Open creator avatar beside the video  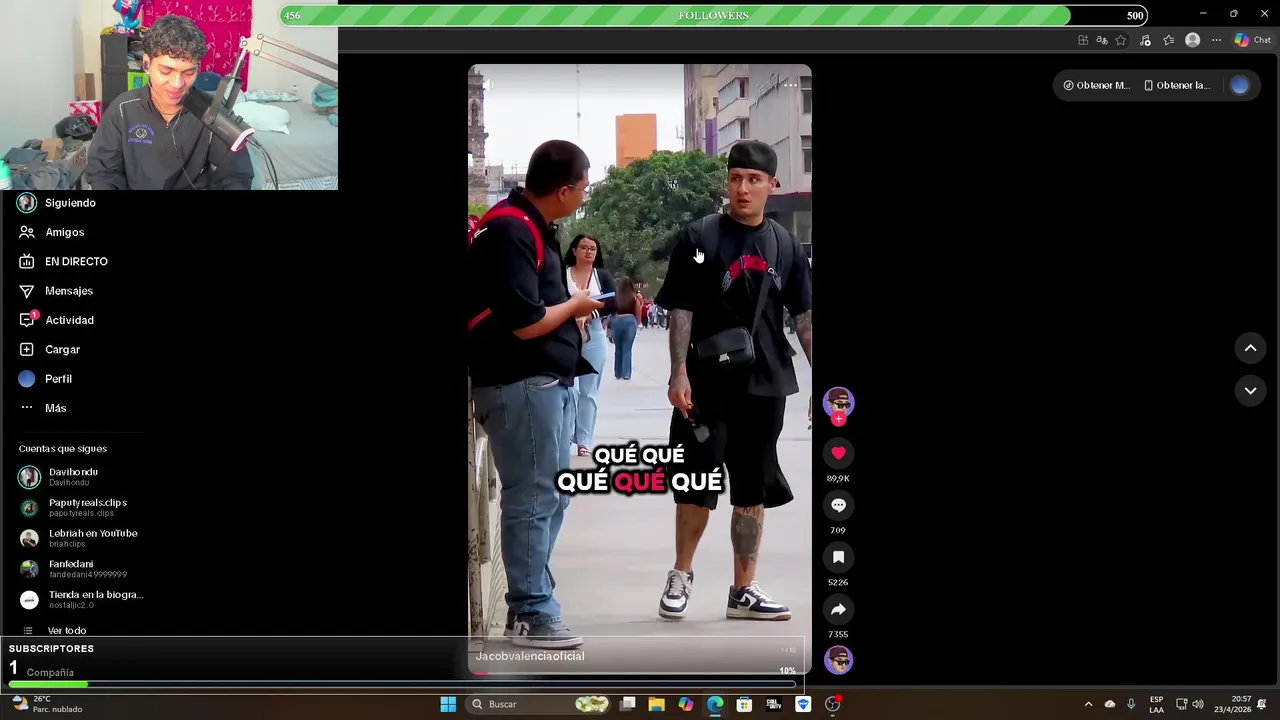point(838,401)
